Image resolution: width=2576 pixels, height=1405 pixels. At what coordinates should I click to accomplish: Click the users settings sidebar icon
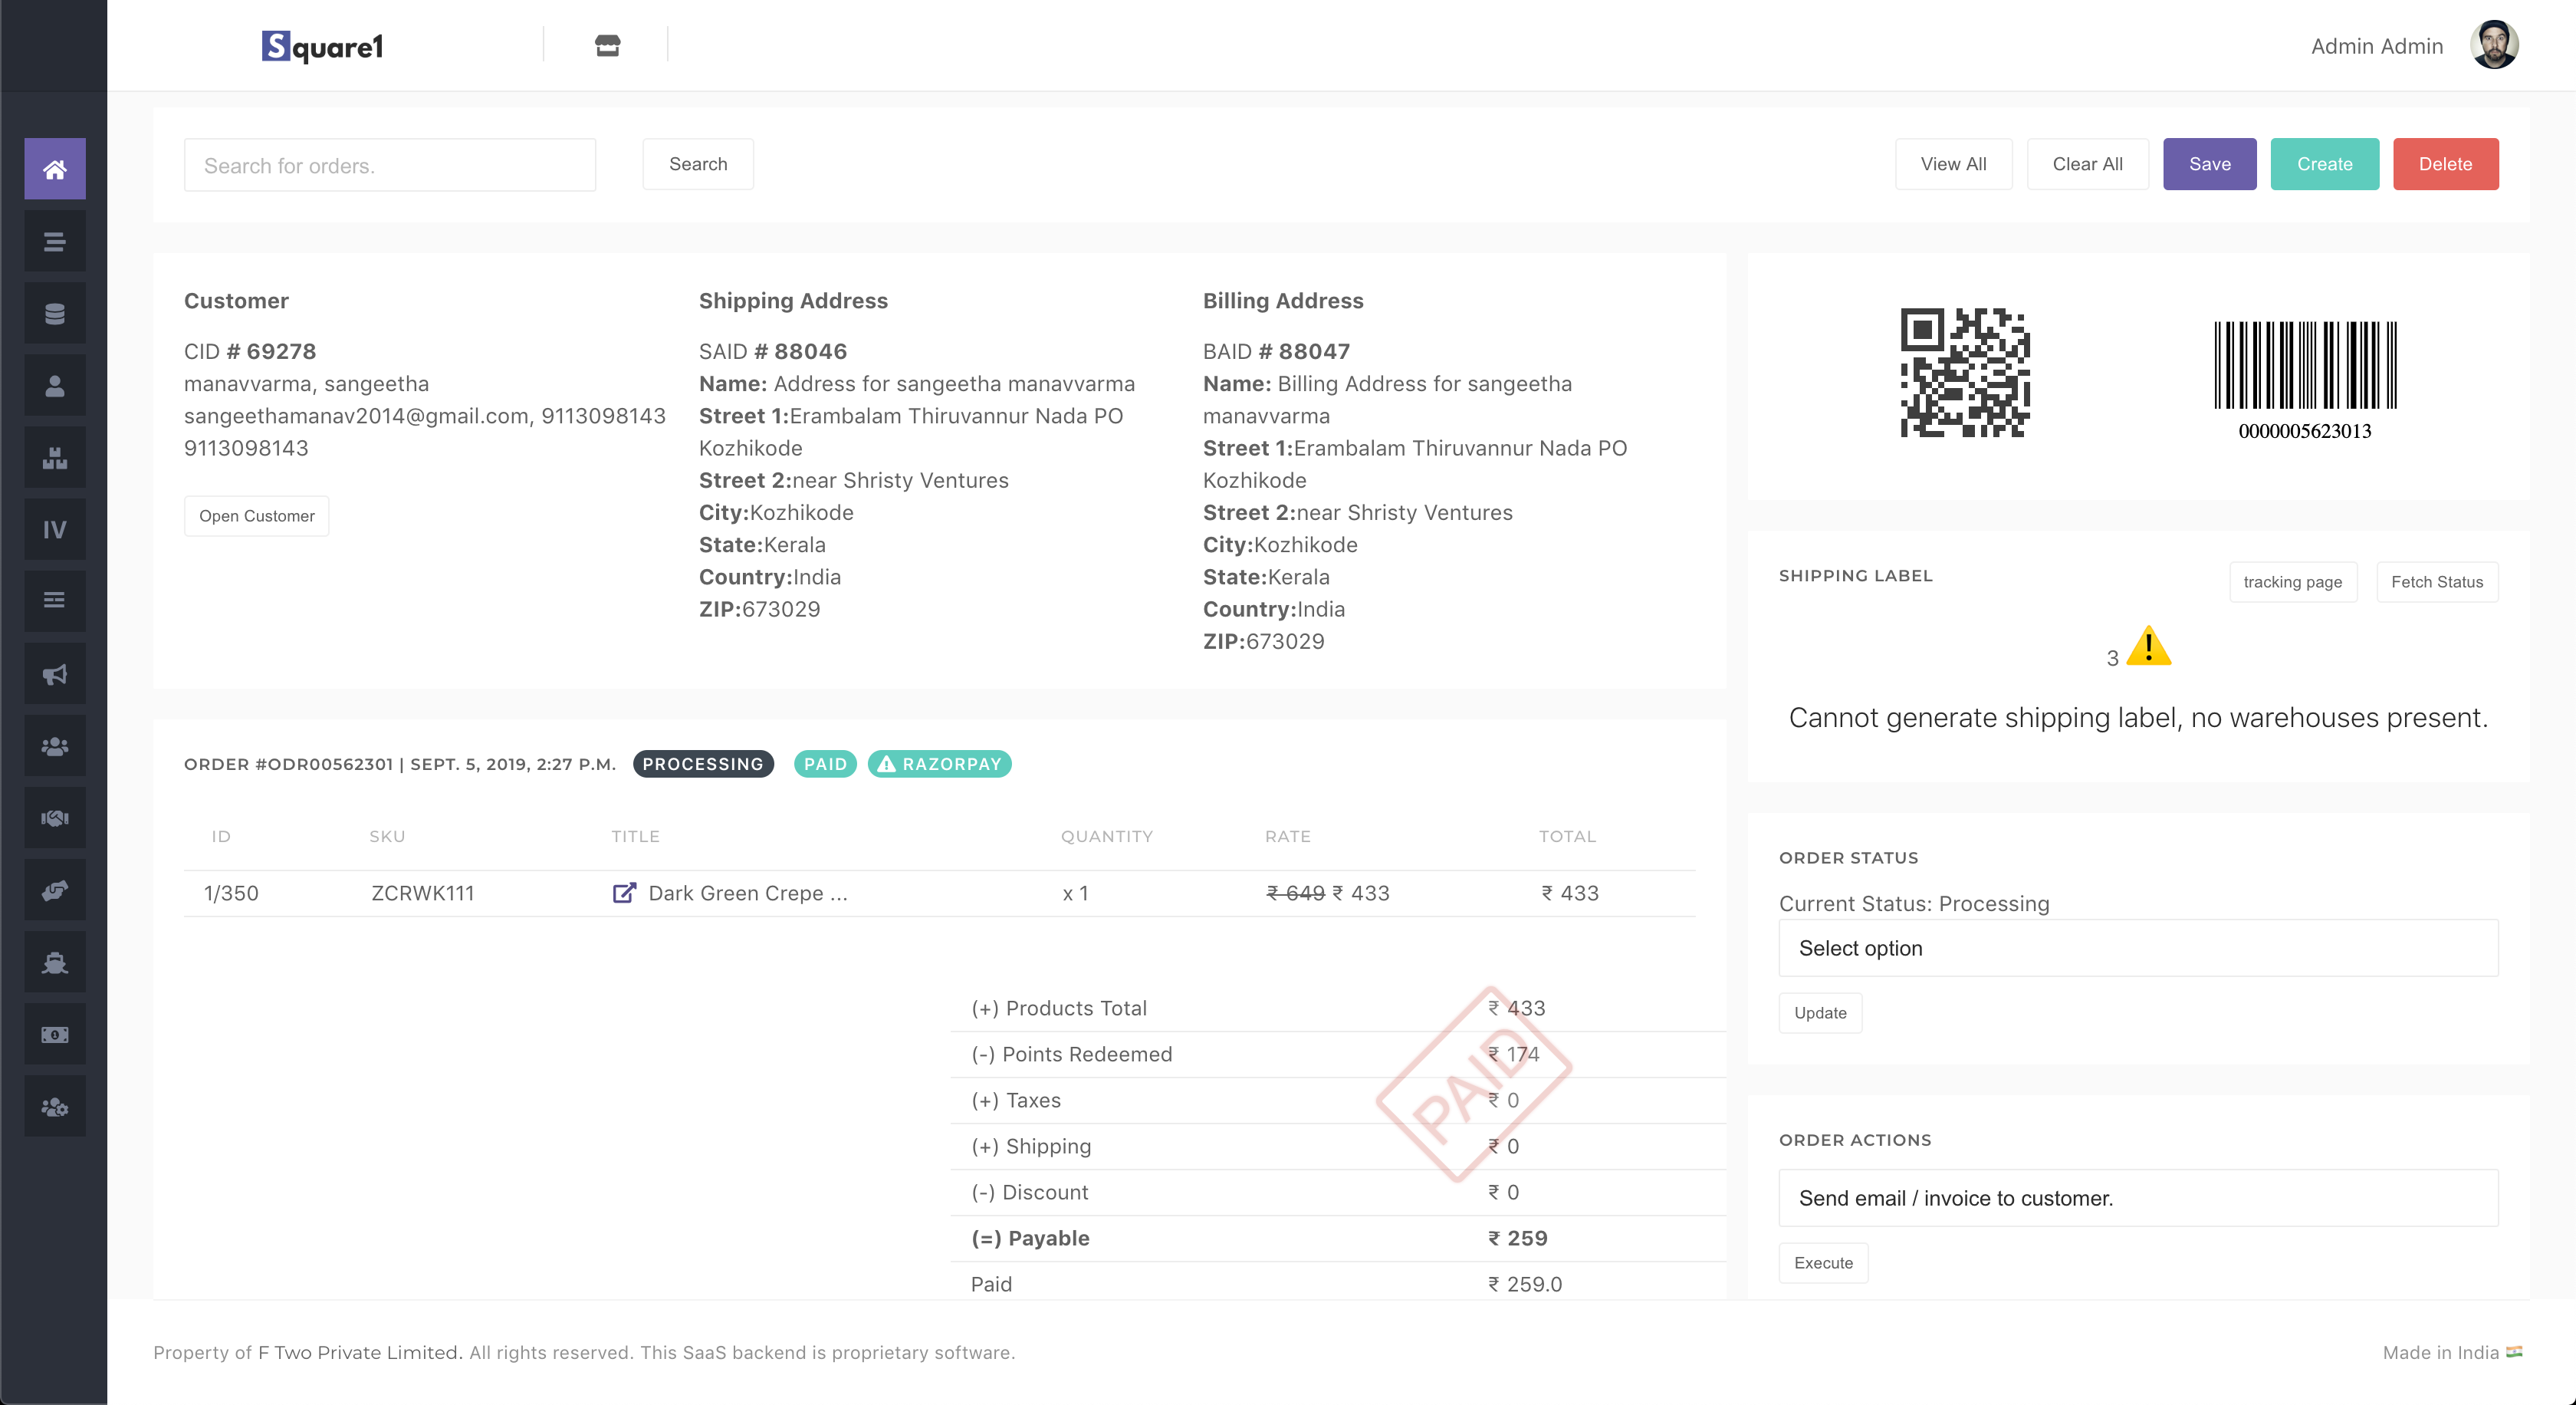pos(55,1106)
